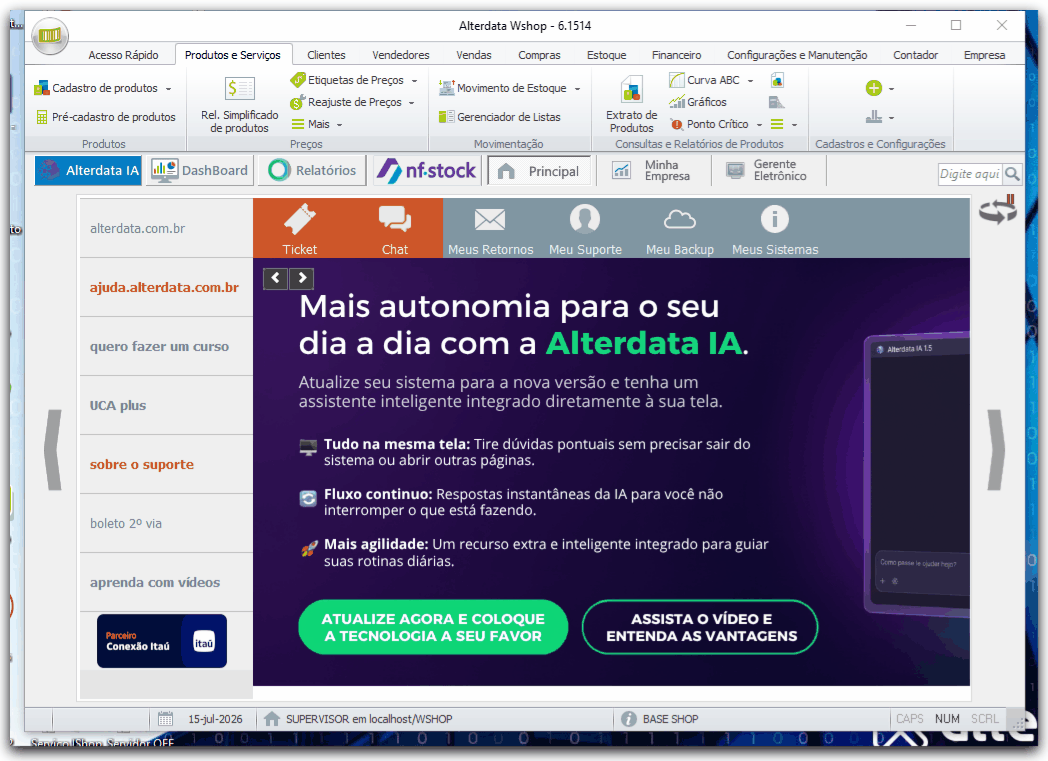
Task: Open Rel. Simplificado de produtos report
Action: [239, 105]
